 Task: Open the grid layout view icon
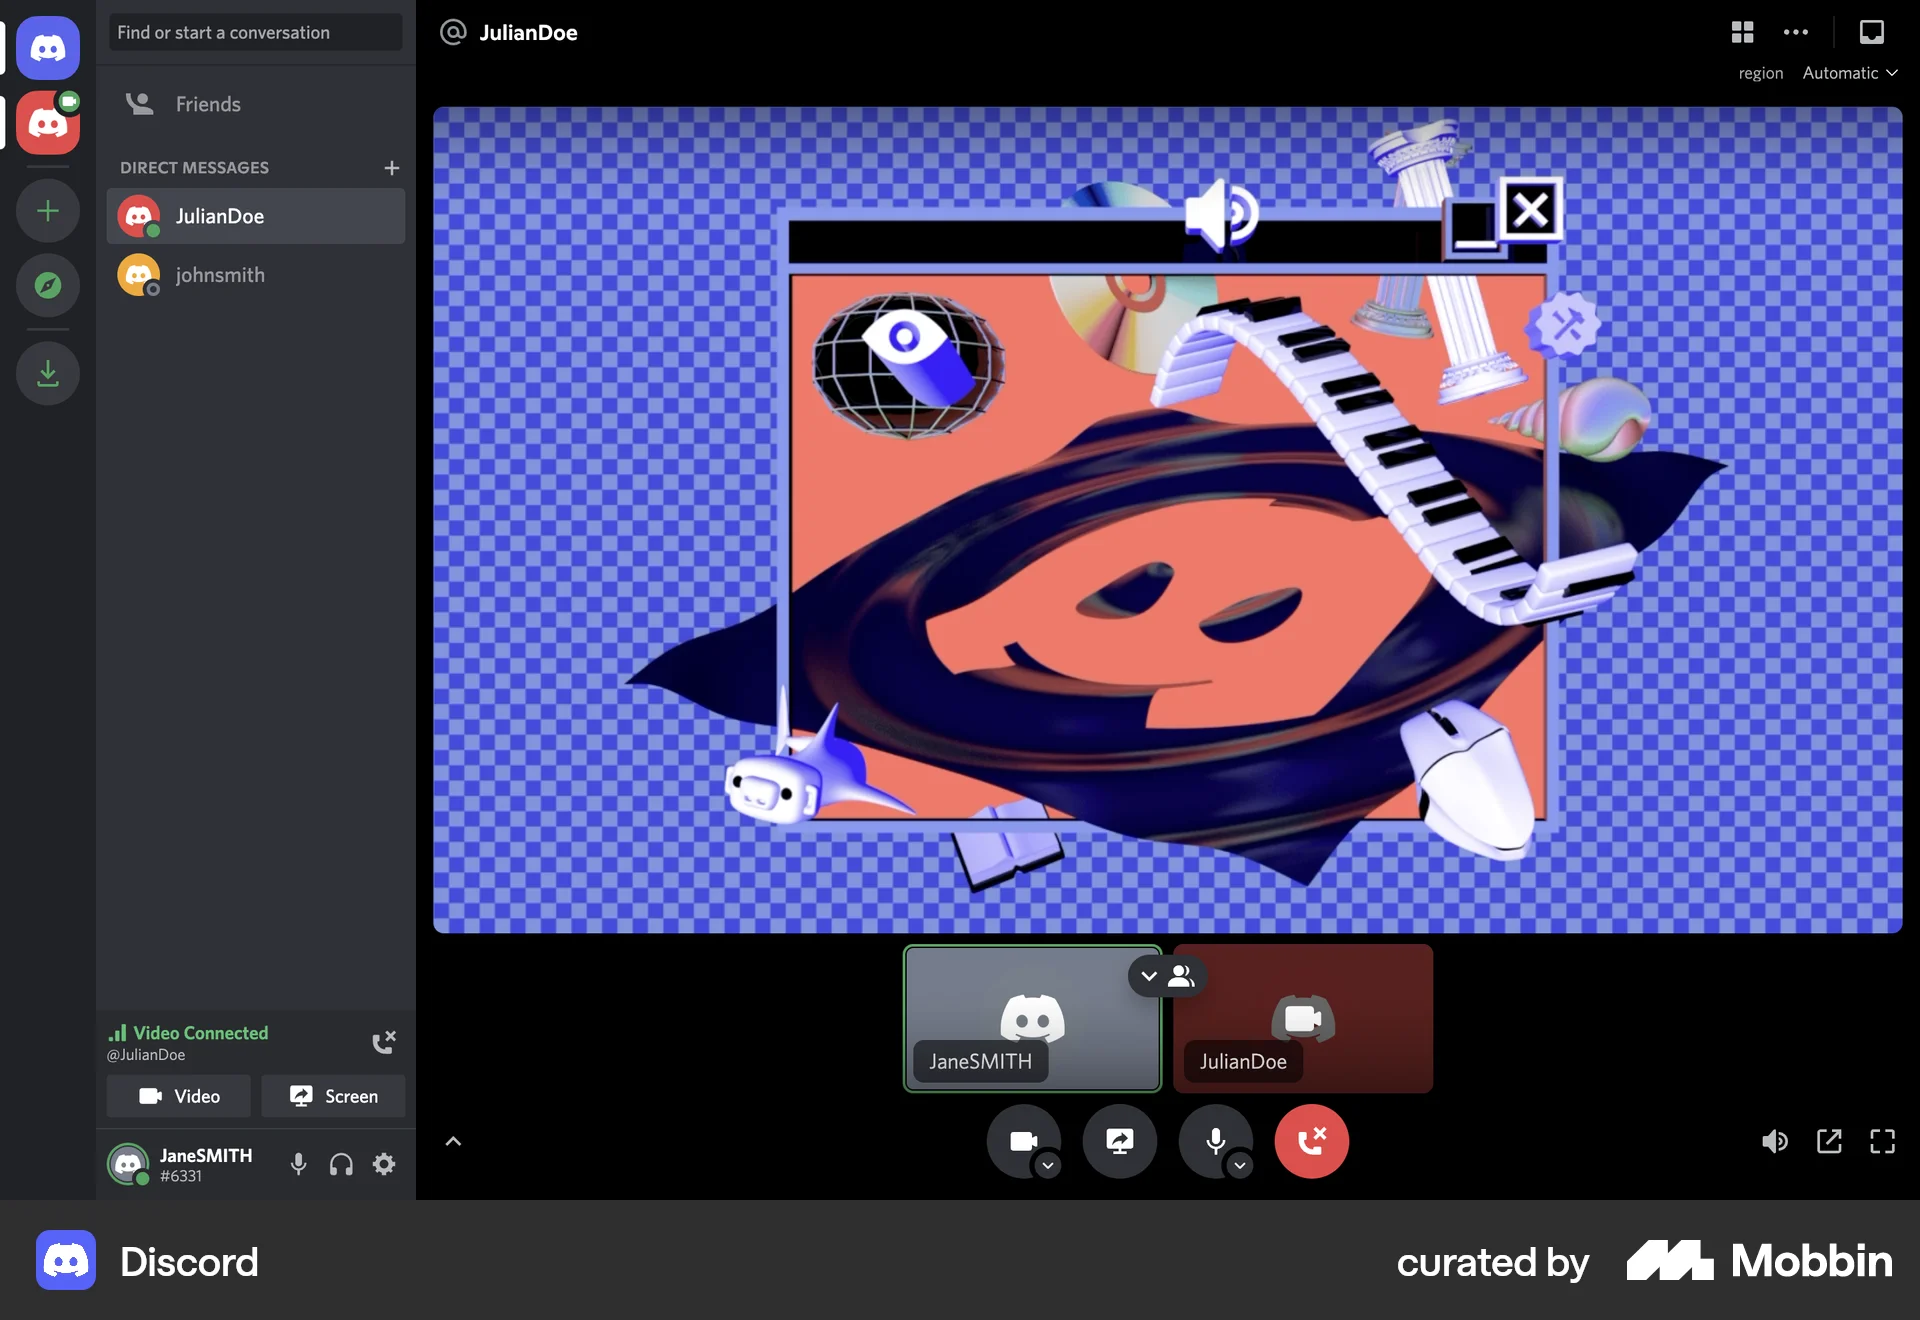[x=1742, y=32]
